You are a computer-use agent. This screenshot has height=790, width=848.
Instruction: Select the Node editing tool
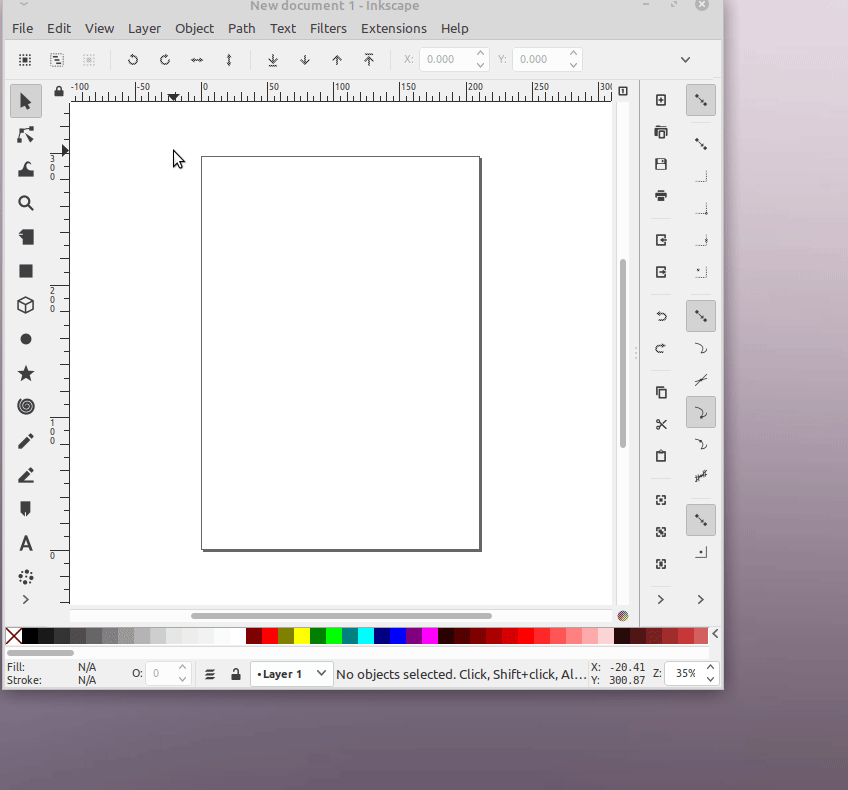(x=26, y=135)
